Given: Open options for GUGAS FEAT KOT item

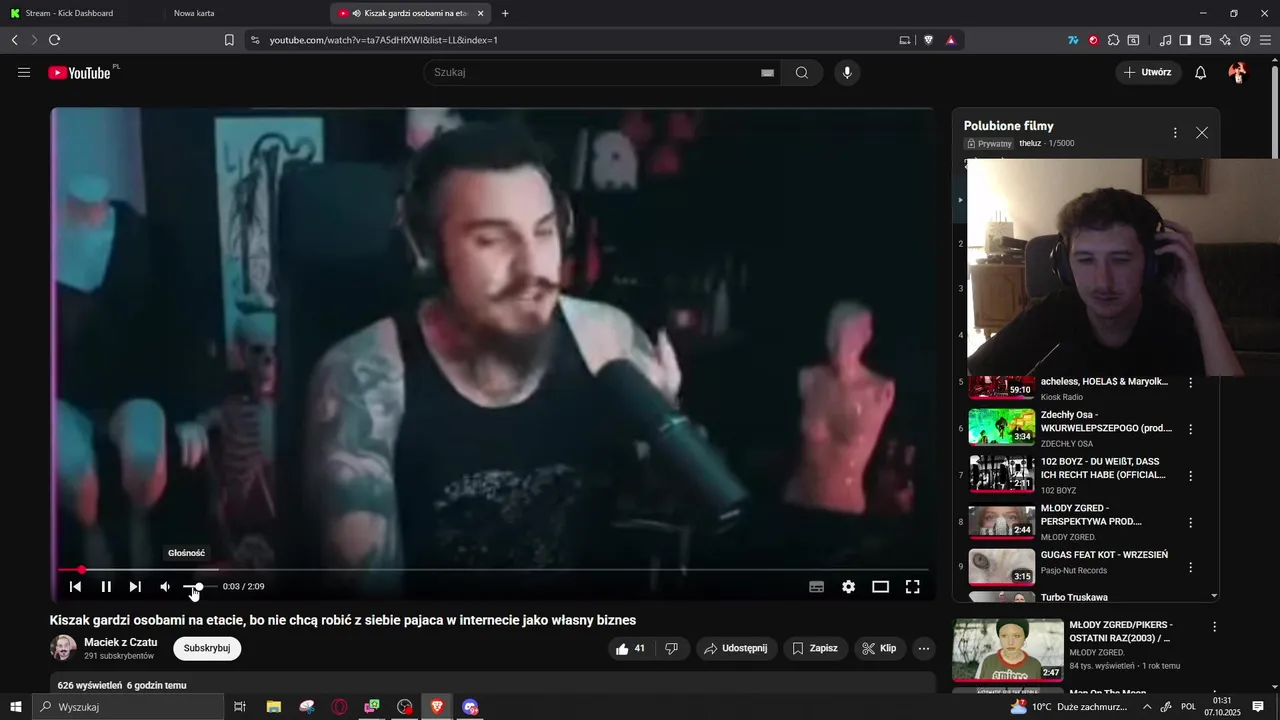Looking at the screenshot, I should pyautogui.click(x=1190, y=568).
